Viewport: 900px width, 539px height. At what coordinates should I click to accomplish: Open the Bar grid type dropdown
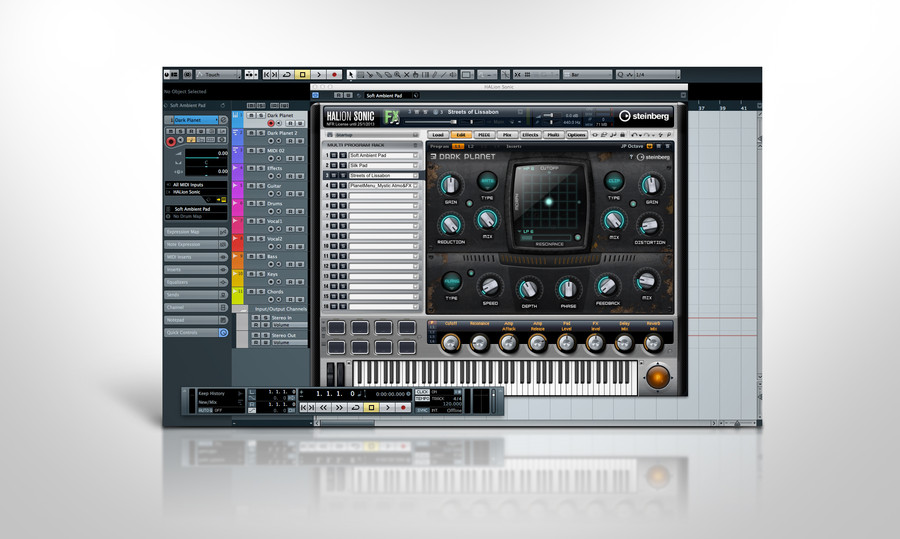(588, 75)
